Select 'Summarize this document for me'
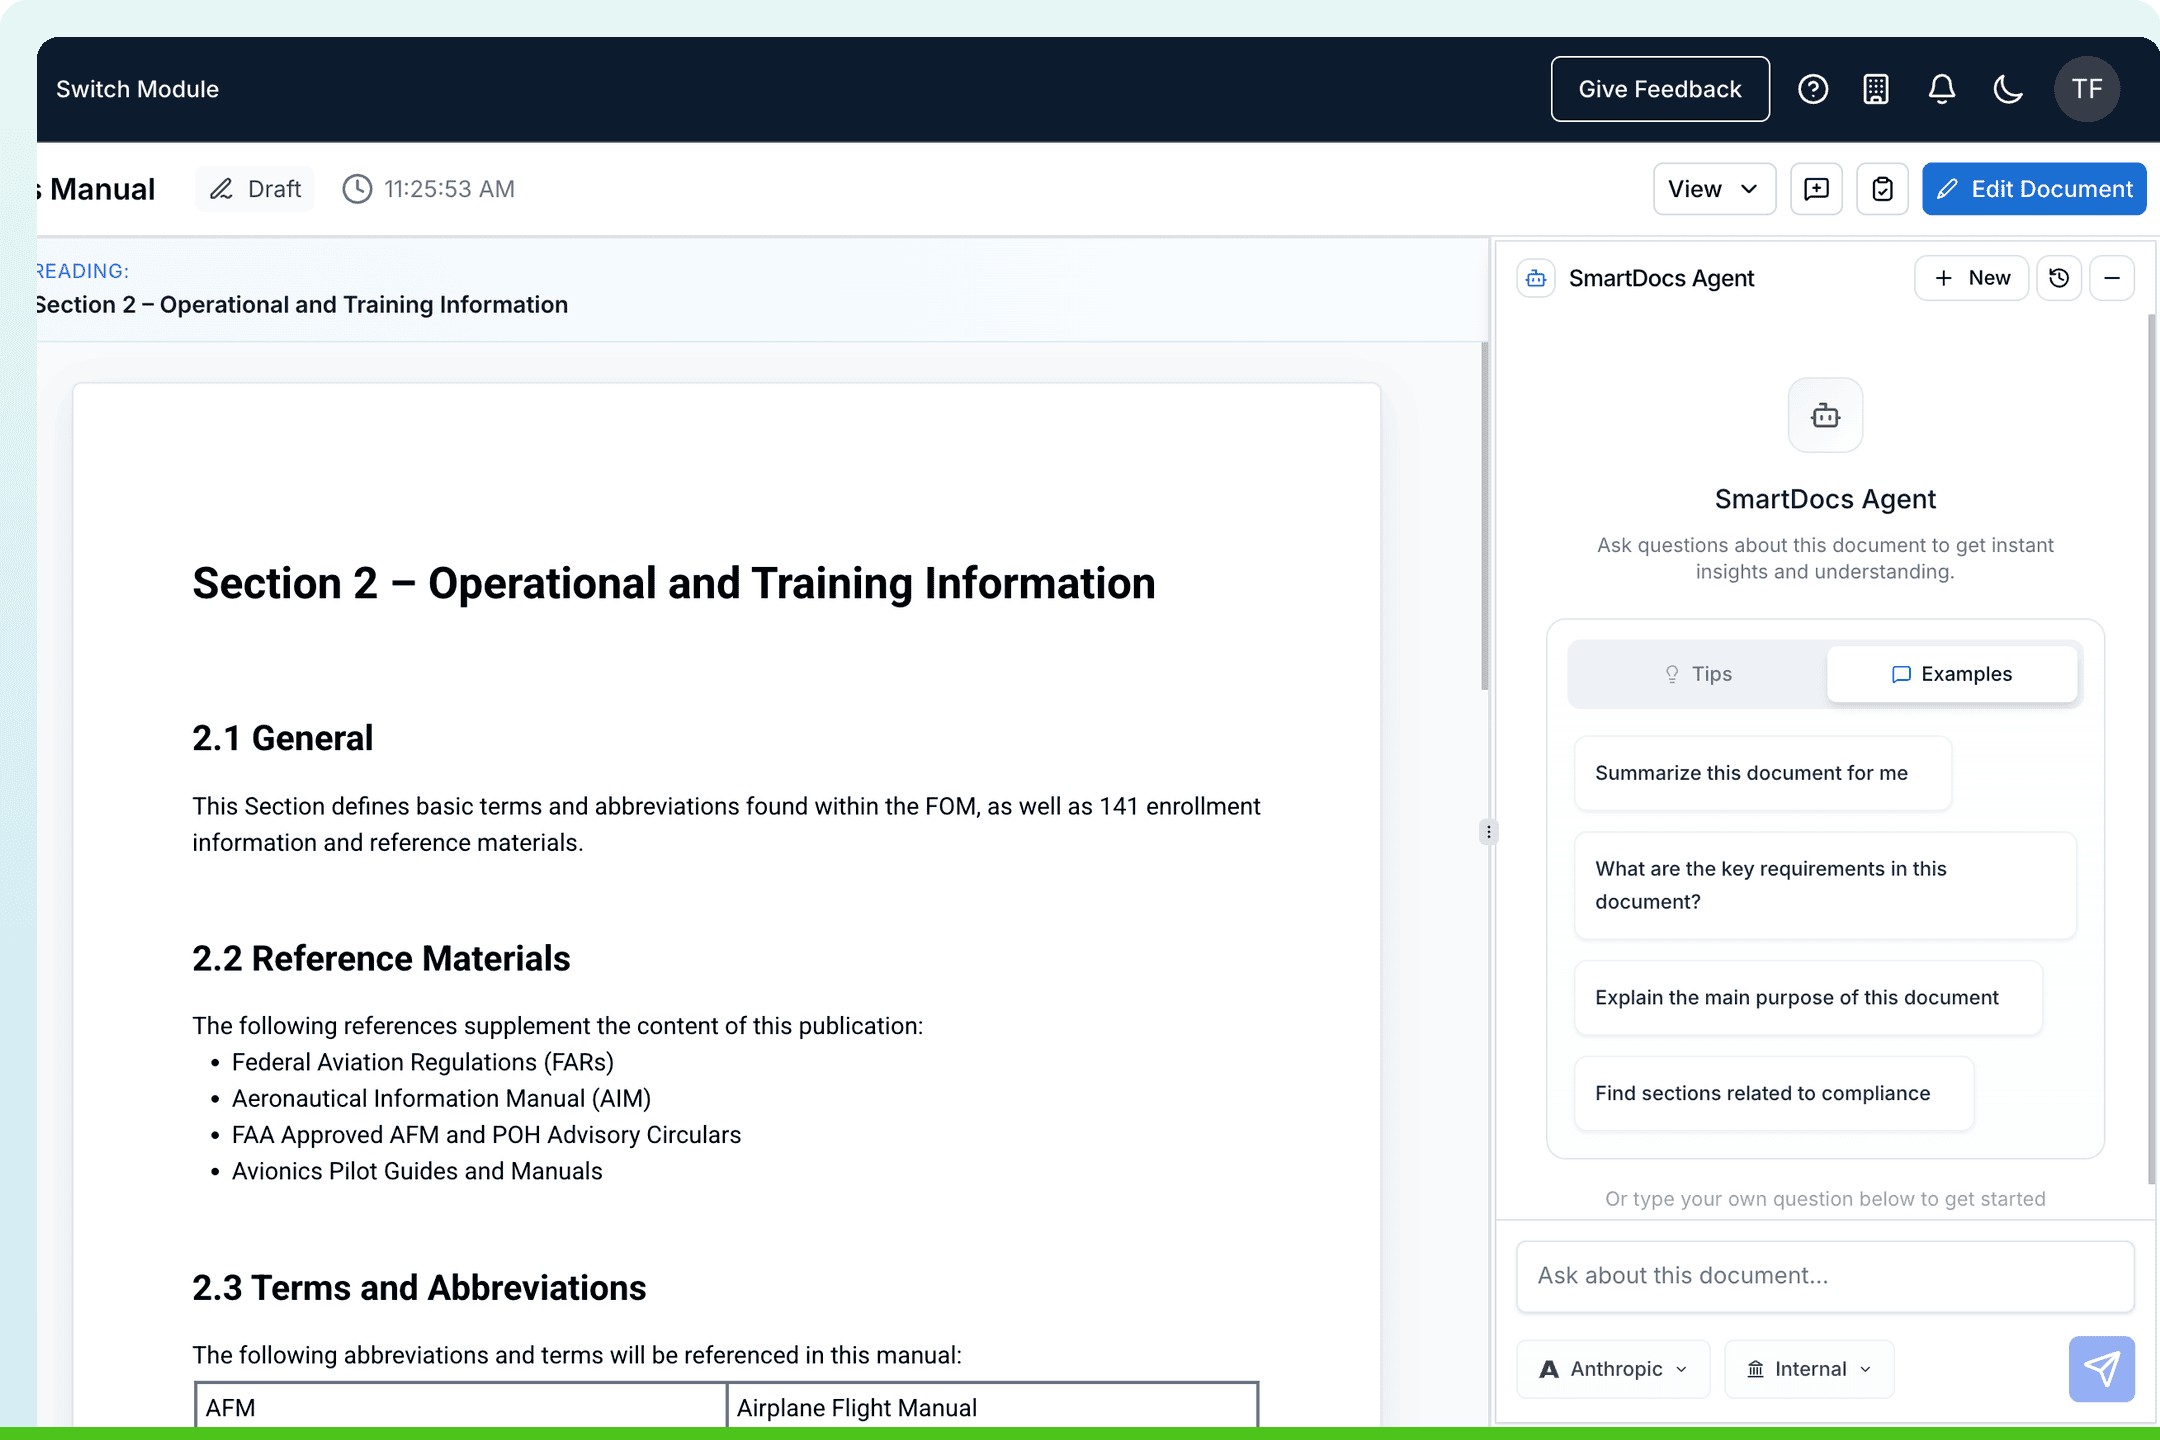Image resolution: width=2160 pixels, height=1440 pixels. 1763,773
